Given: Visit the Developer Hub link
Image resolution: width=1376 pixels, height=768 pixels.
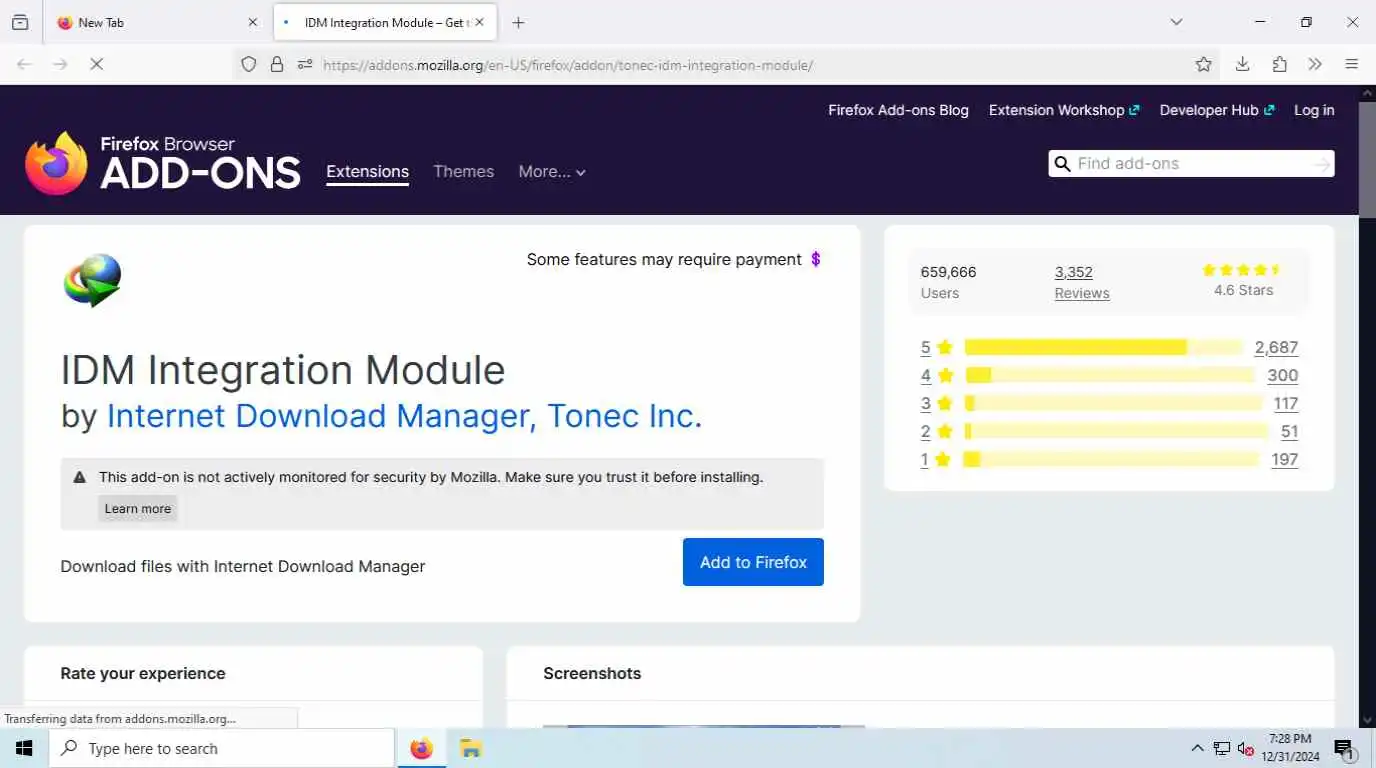Looking at the screenshot, I should (x=1217, y=110).
